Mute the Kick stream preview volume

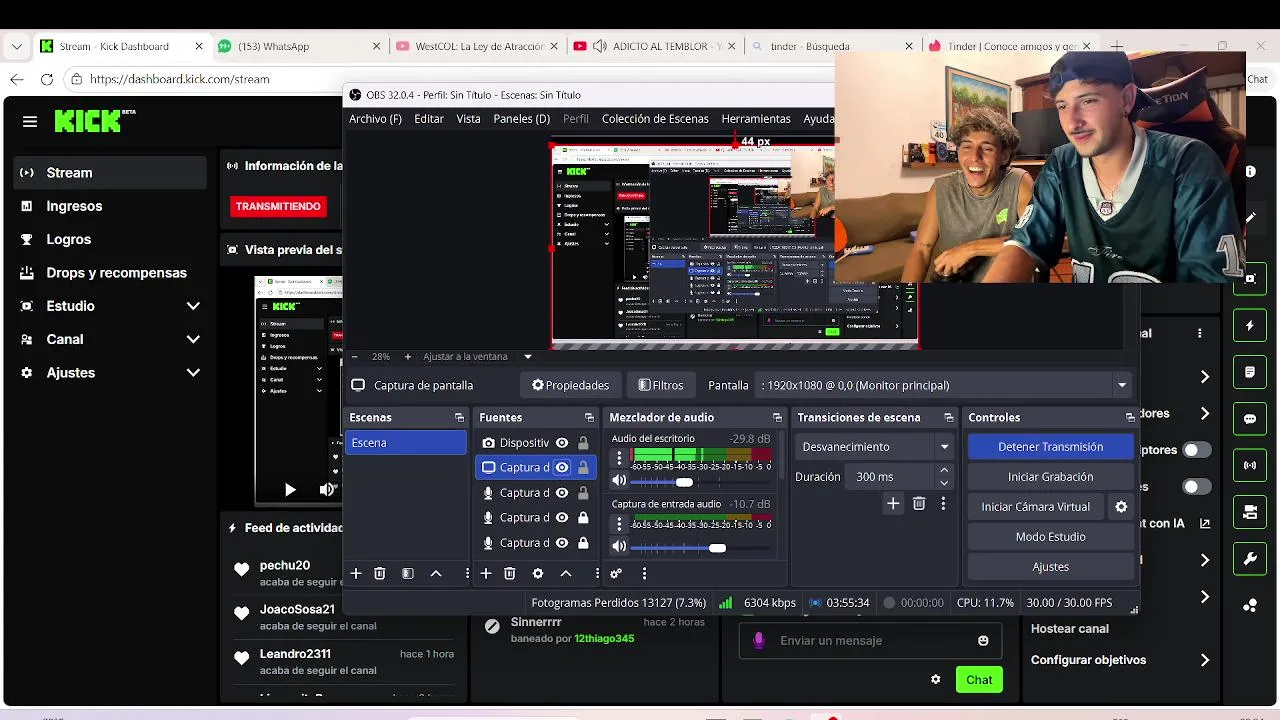(326, 489)
